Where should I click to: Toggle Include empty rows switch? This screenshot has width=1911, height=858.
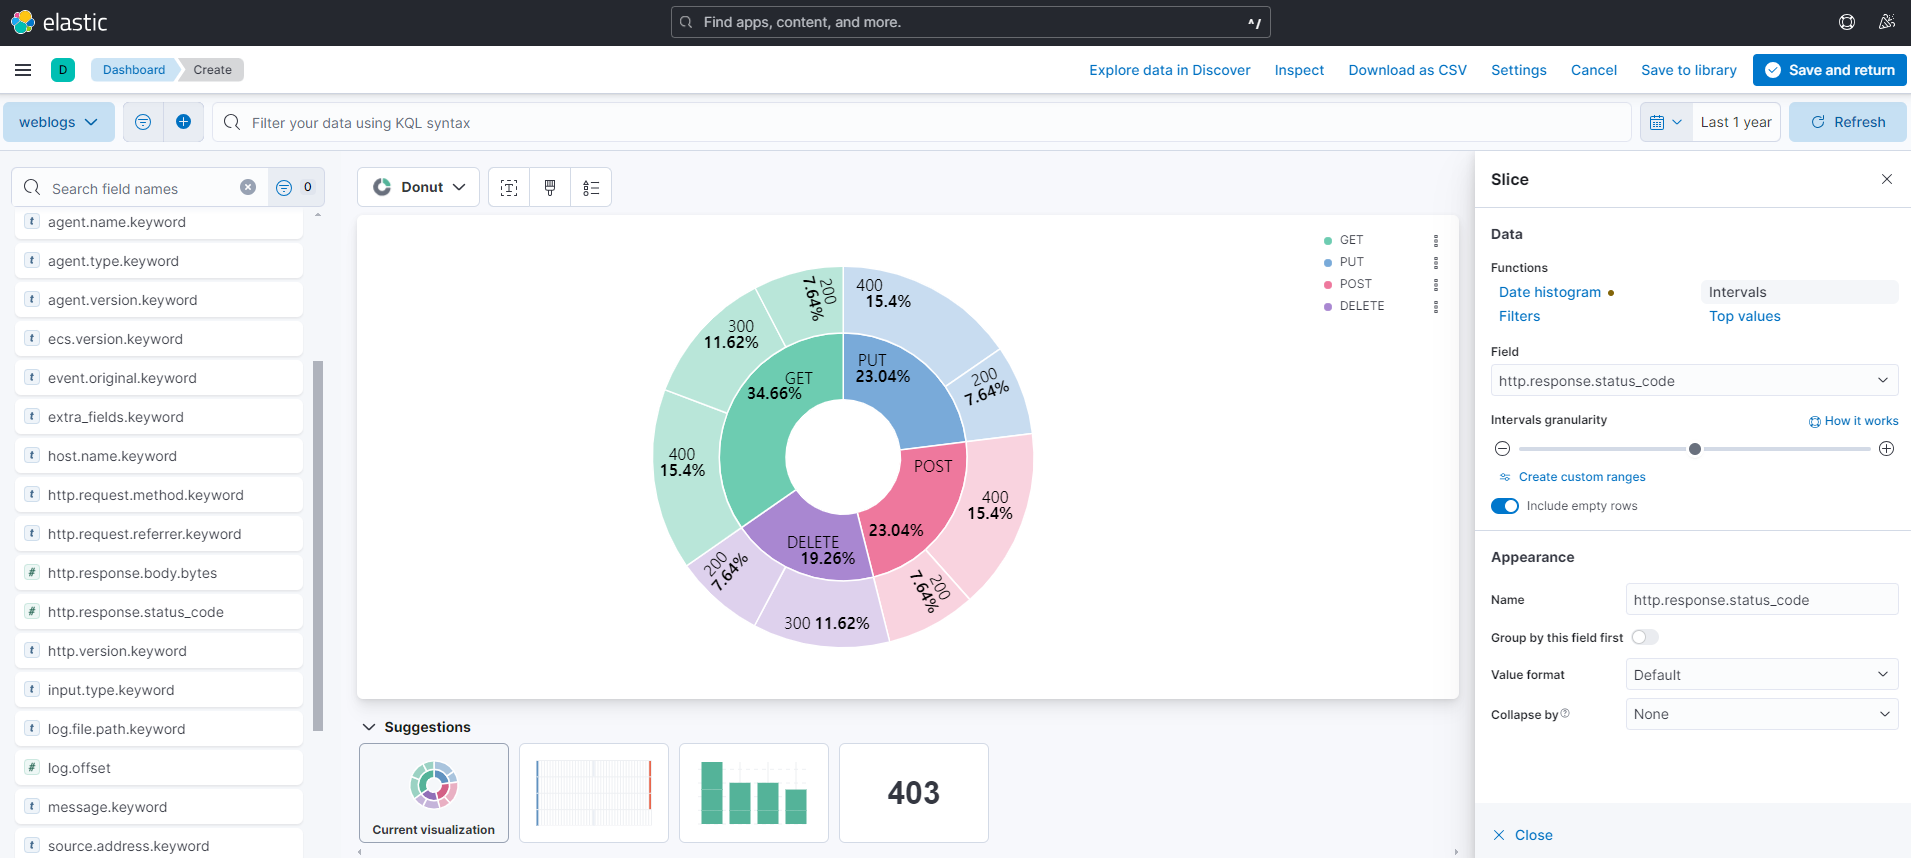(1505, 506)
